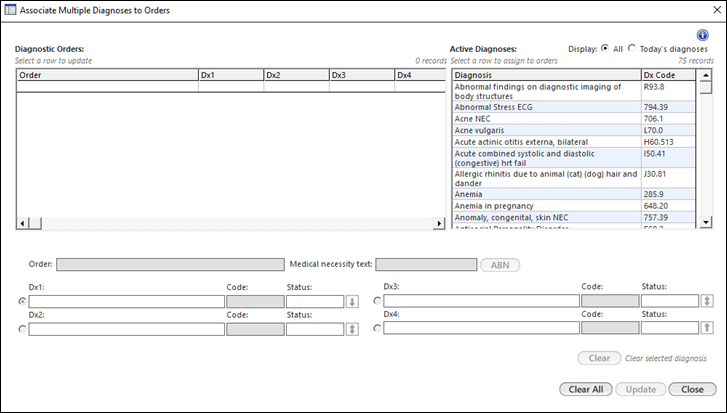
Task: Select the Anemia diagnosis row
Action: (x=574, y=194)
